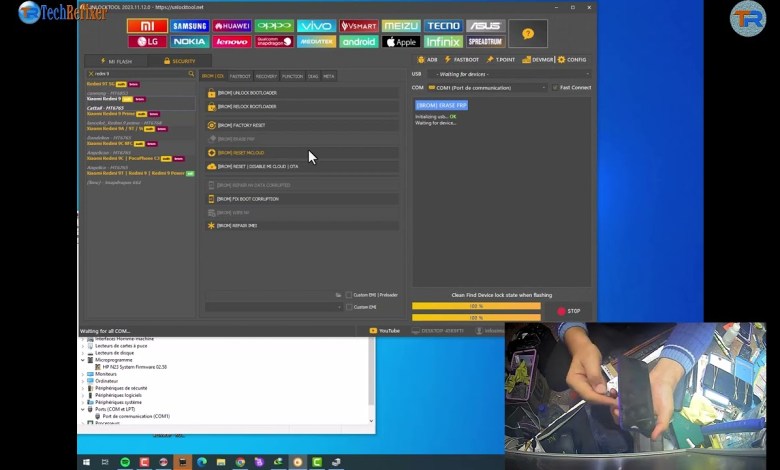Select the Tecno brand logo
The image size is (780, 470).
[443, 26]
